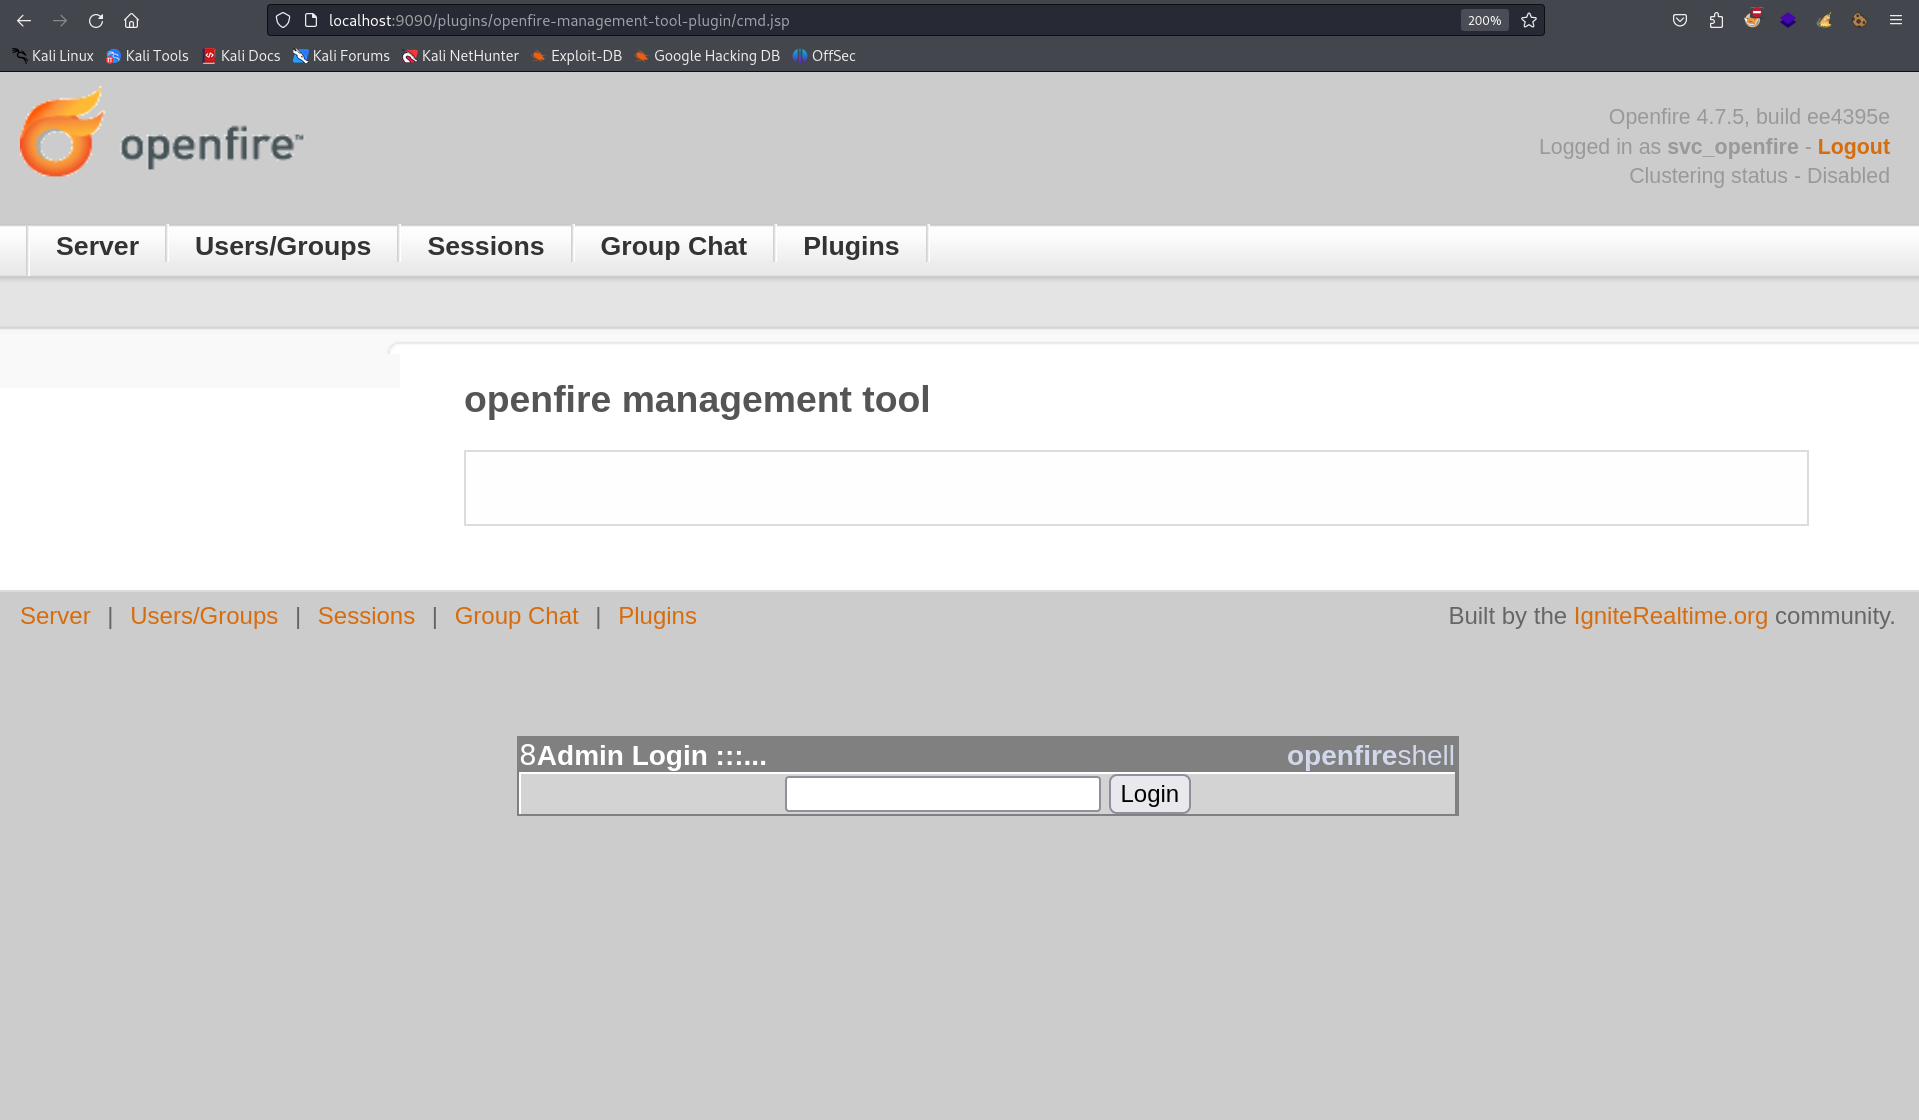Viewport: 1919px width, 1120px height.
Task: Click the 'Clustering status - Disabled' text
Action: 1759,176
